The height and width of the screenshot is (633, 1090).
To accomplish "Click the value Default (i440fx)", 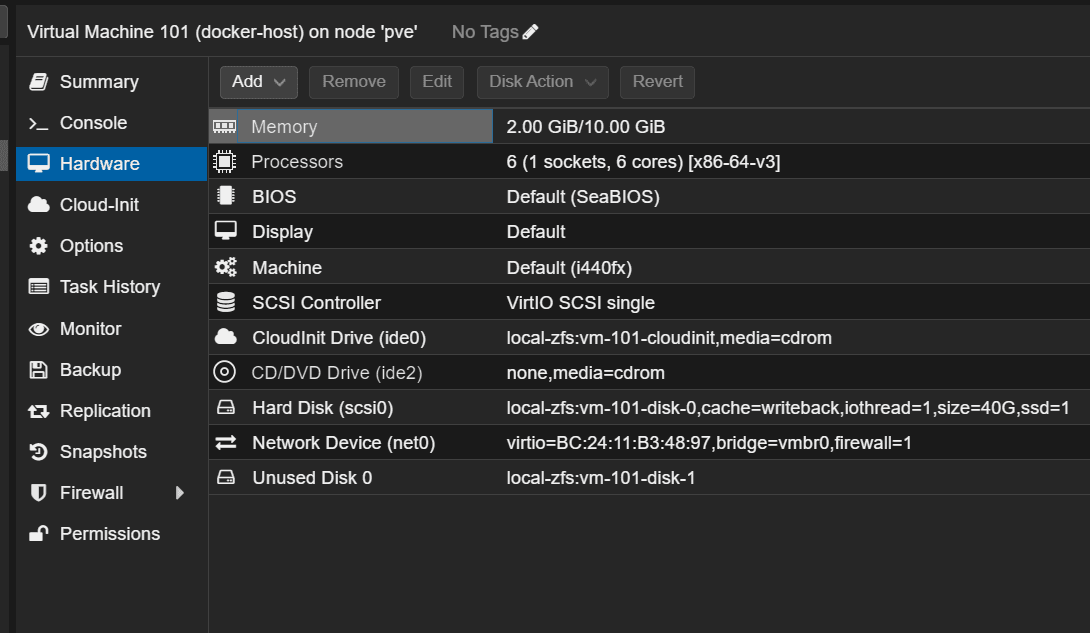I will pos(569,268).
